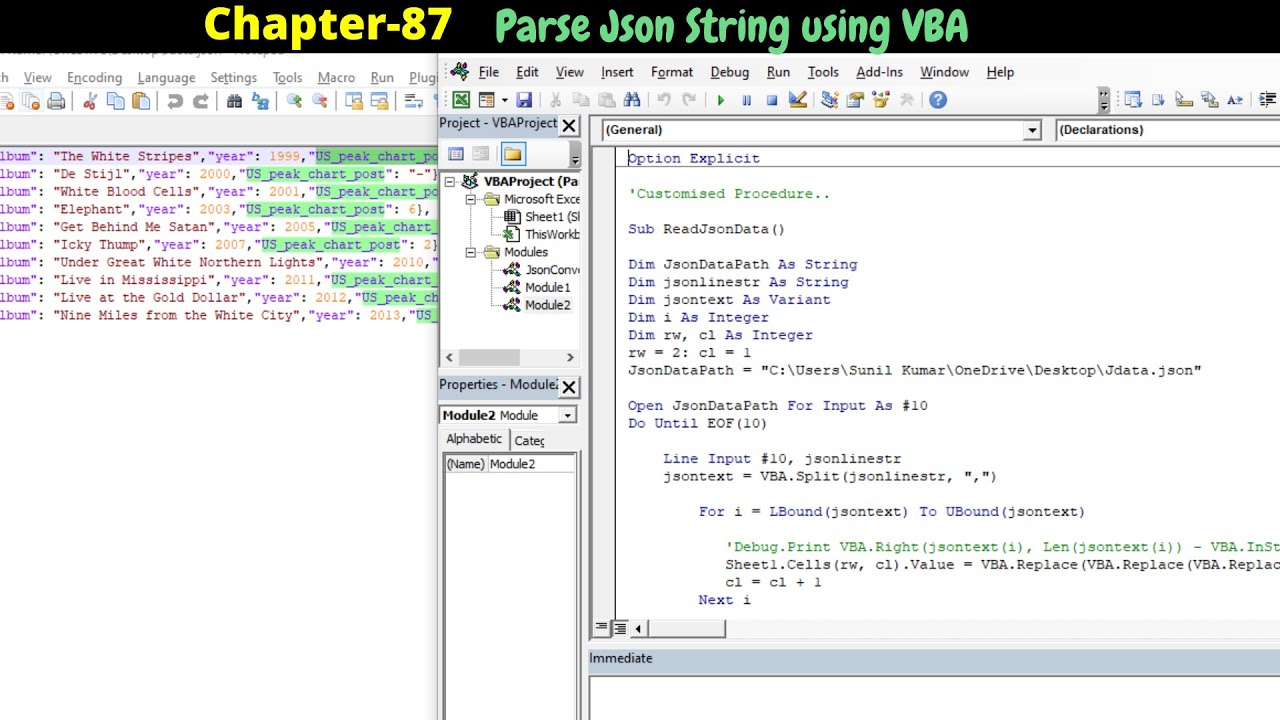The width and height of the screenshot is (1280, 720).
Task: Toggle synchronize horizontal scrolling in Notepad++
Action: 380,101
